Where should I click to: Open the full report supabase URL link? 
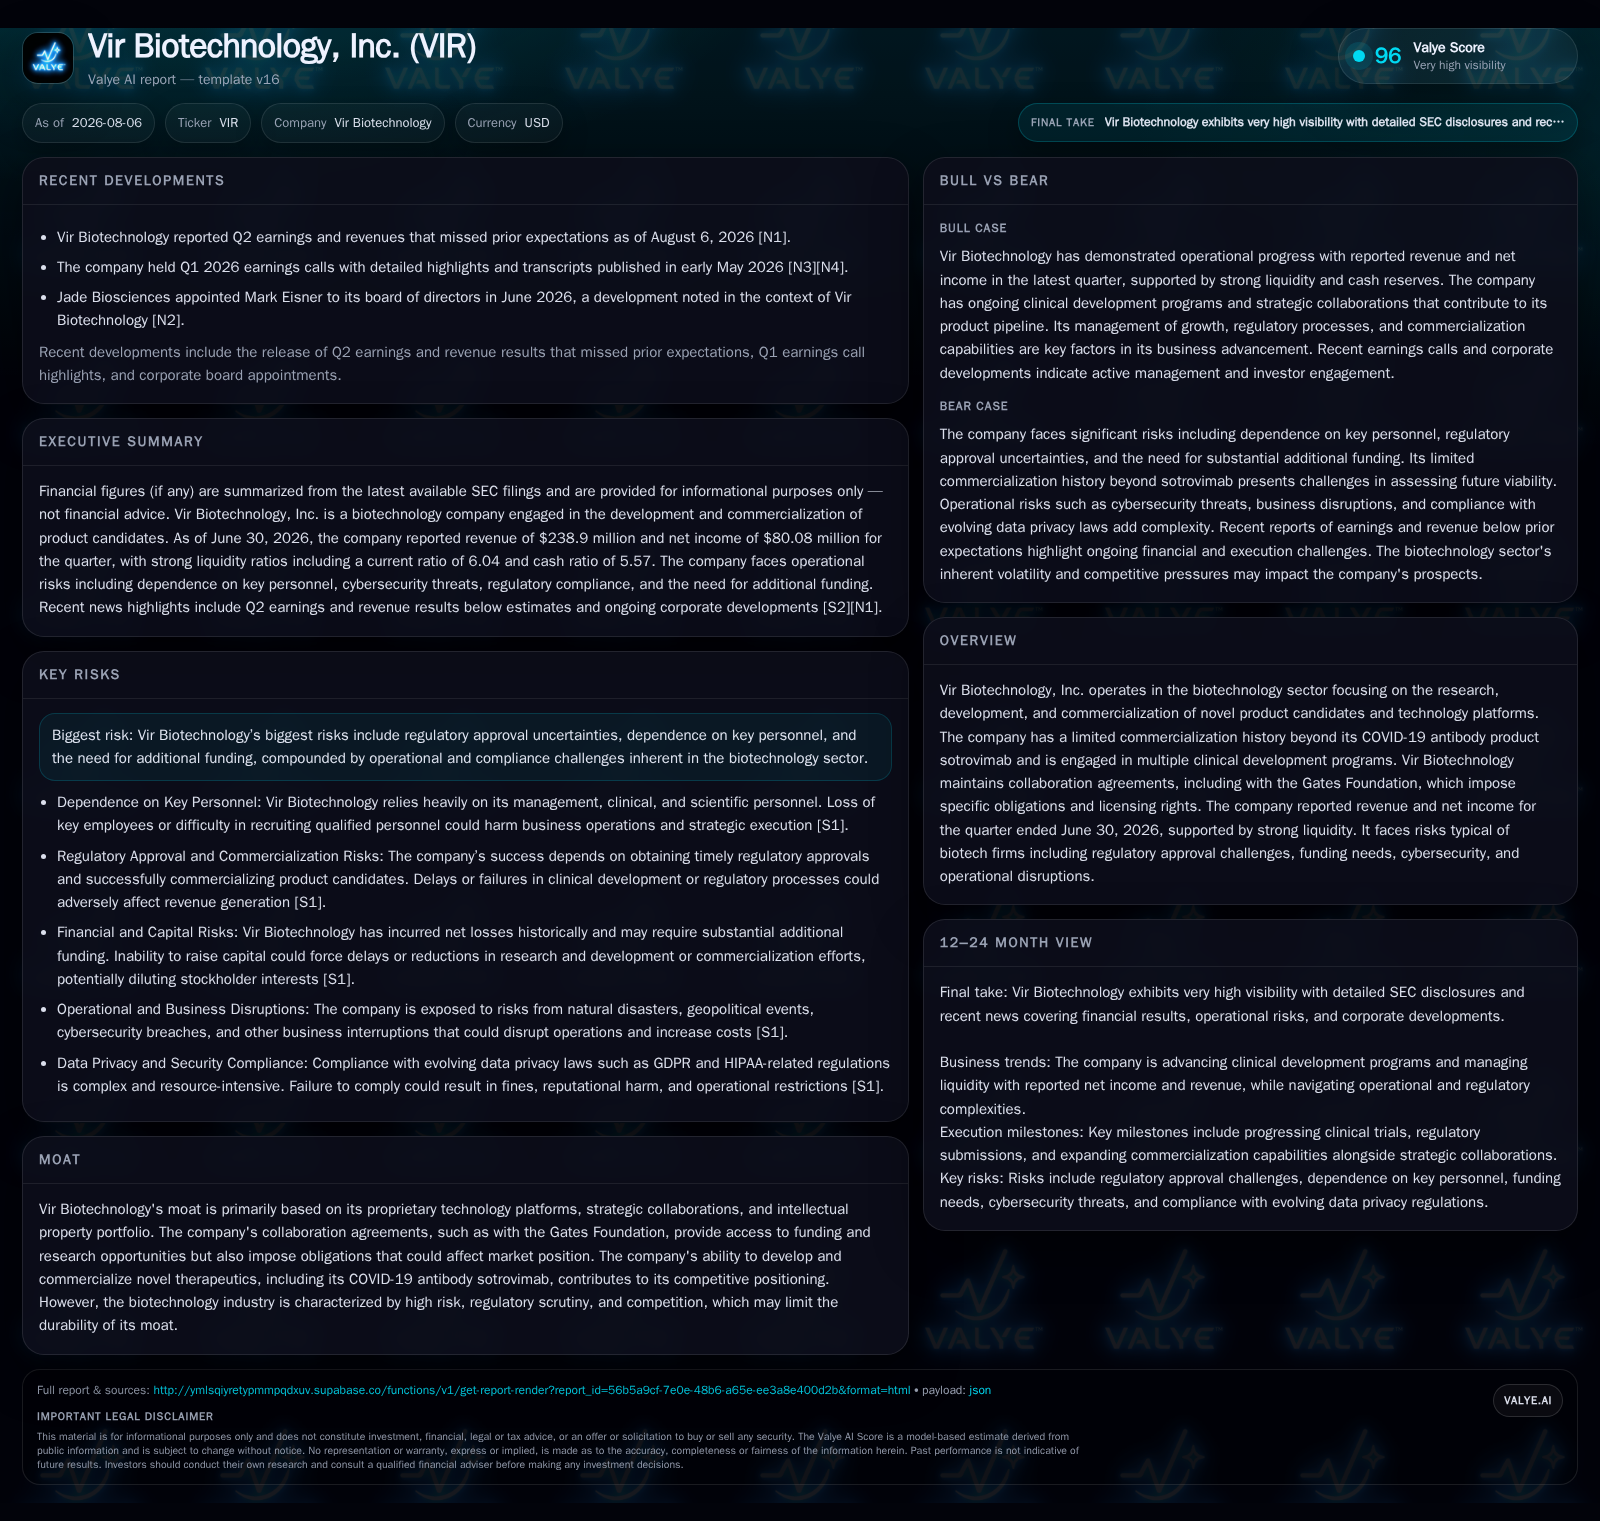click(532, 1390)
